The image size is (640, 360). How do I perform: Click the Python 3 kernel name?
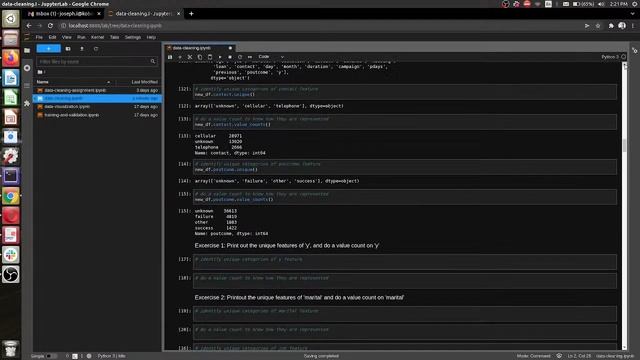tap(610, 57)
